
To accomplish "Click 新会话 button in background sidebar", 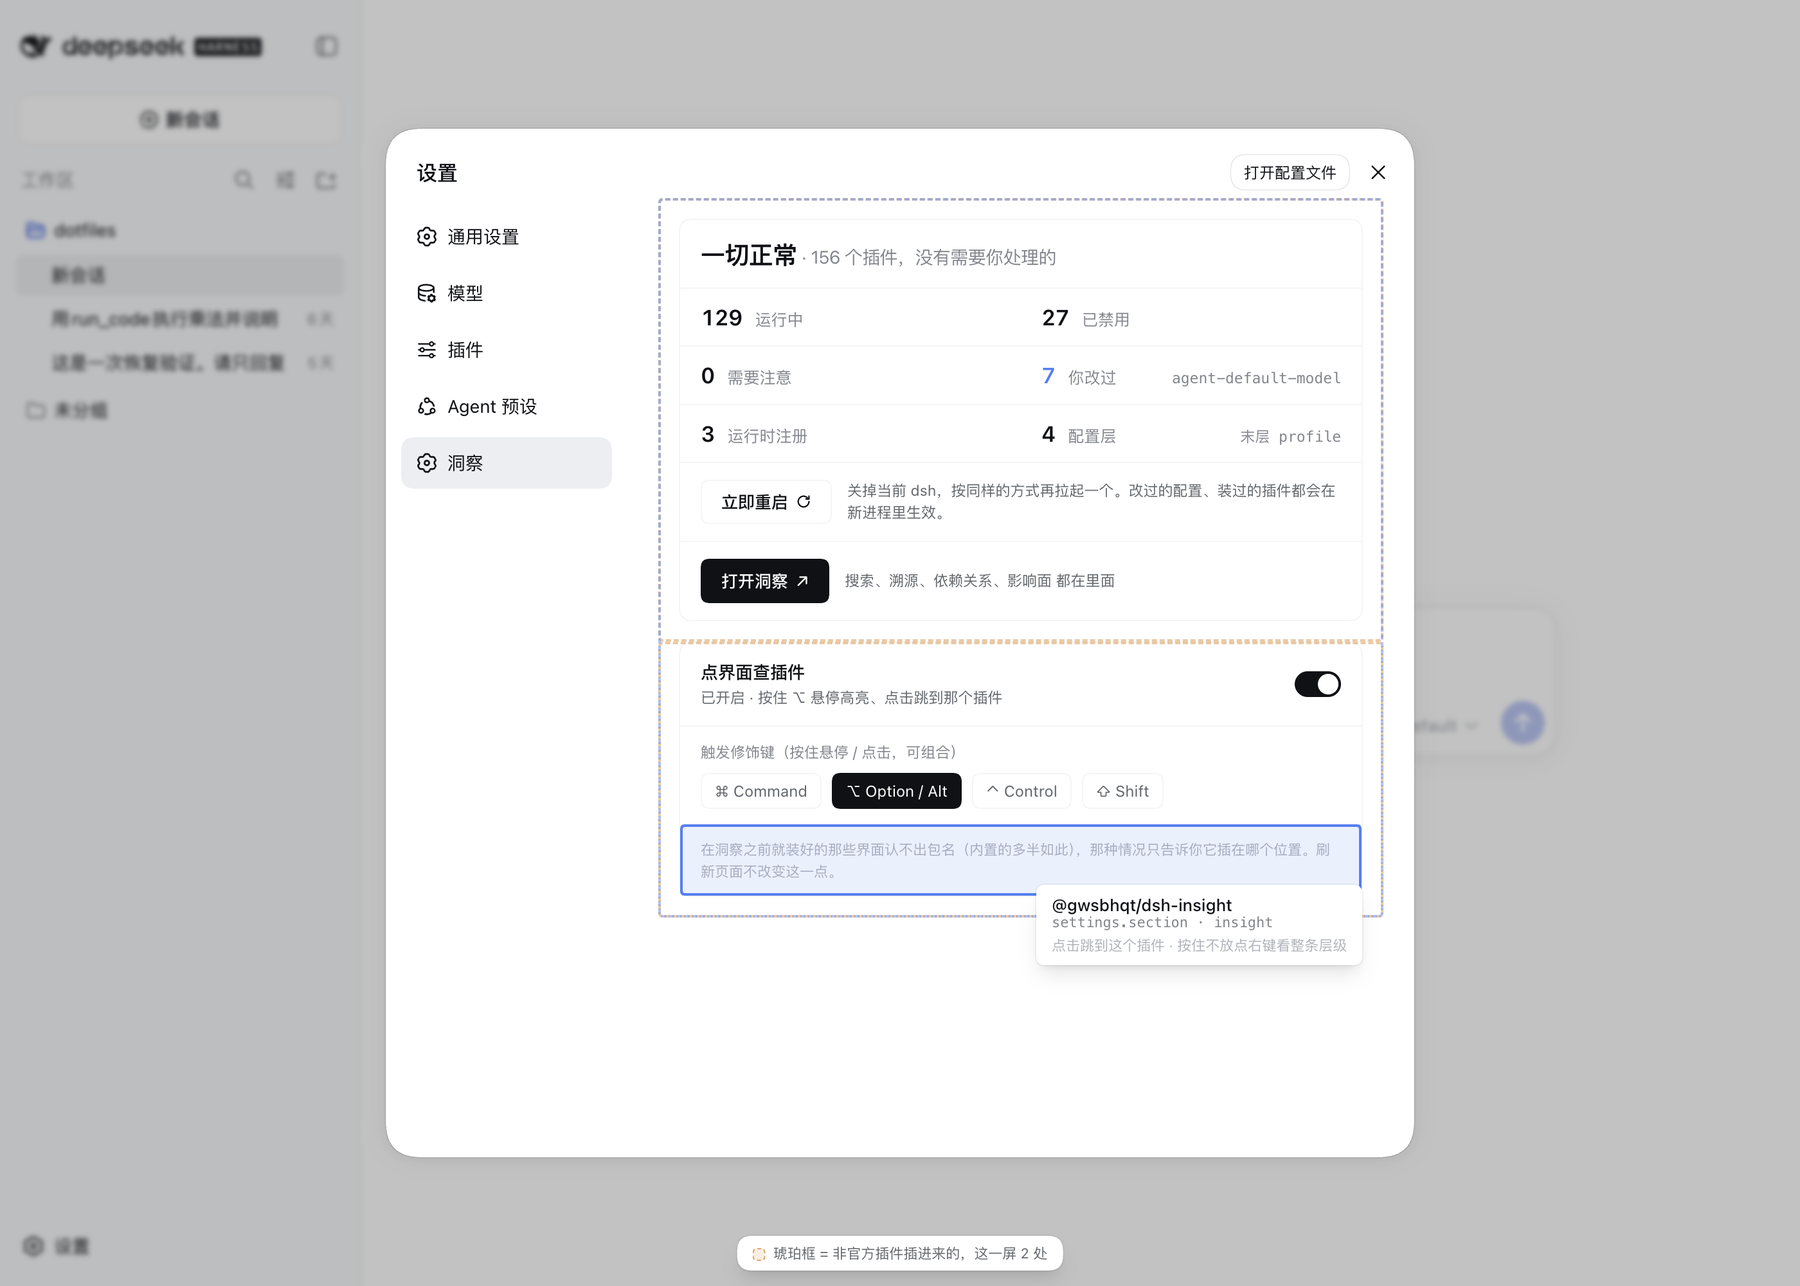I will pyautogui.click(x=180, y=120).
